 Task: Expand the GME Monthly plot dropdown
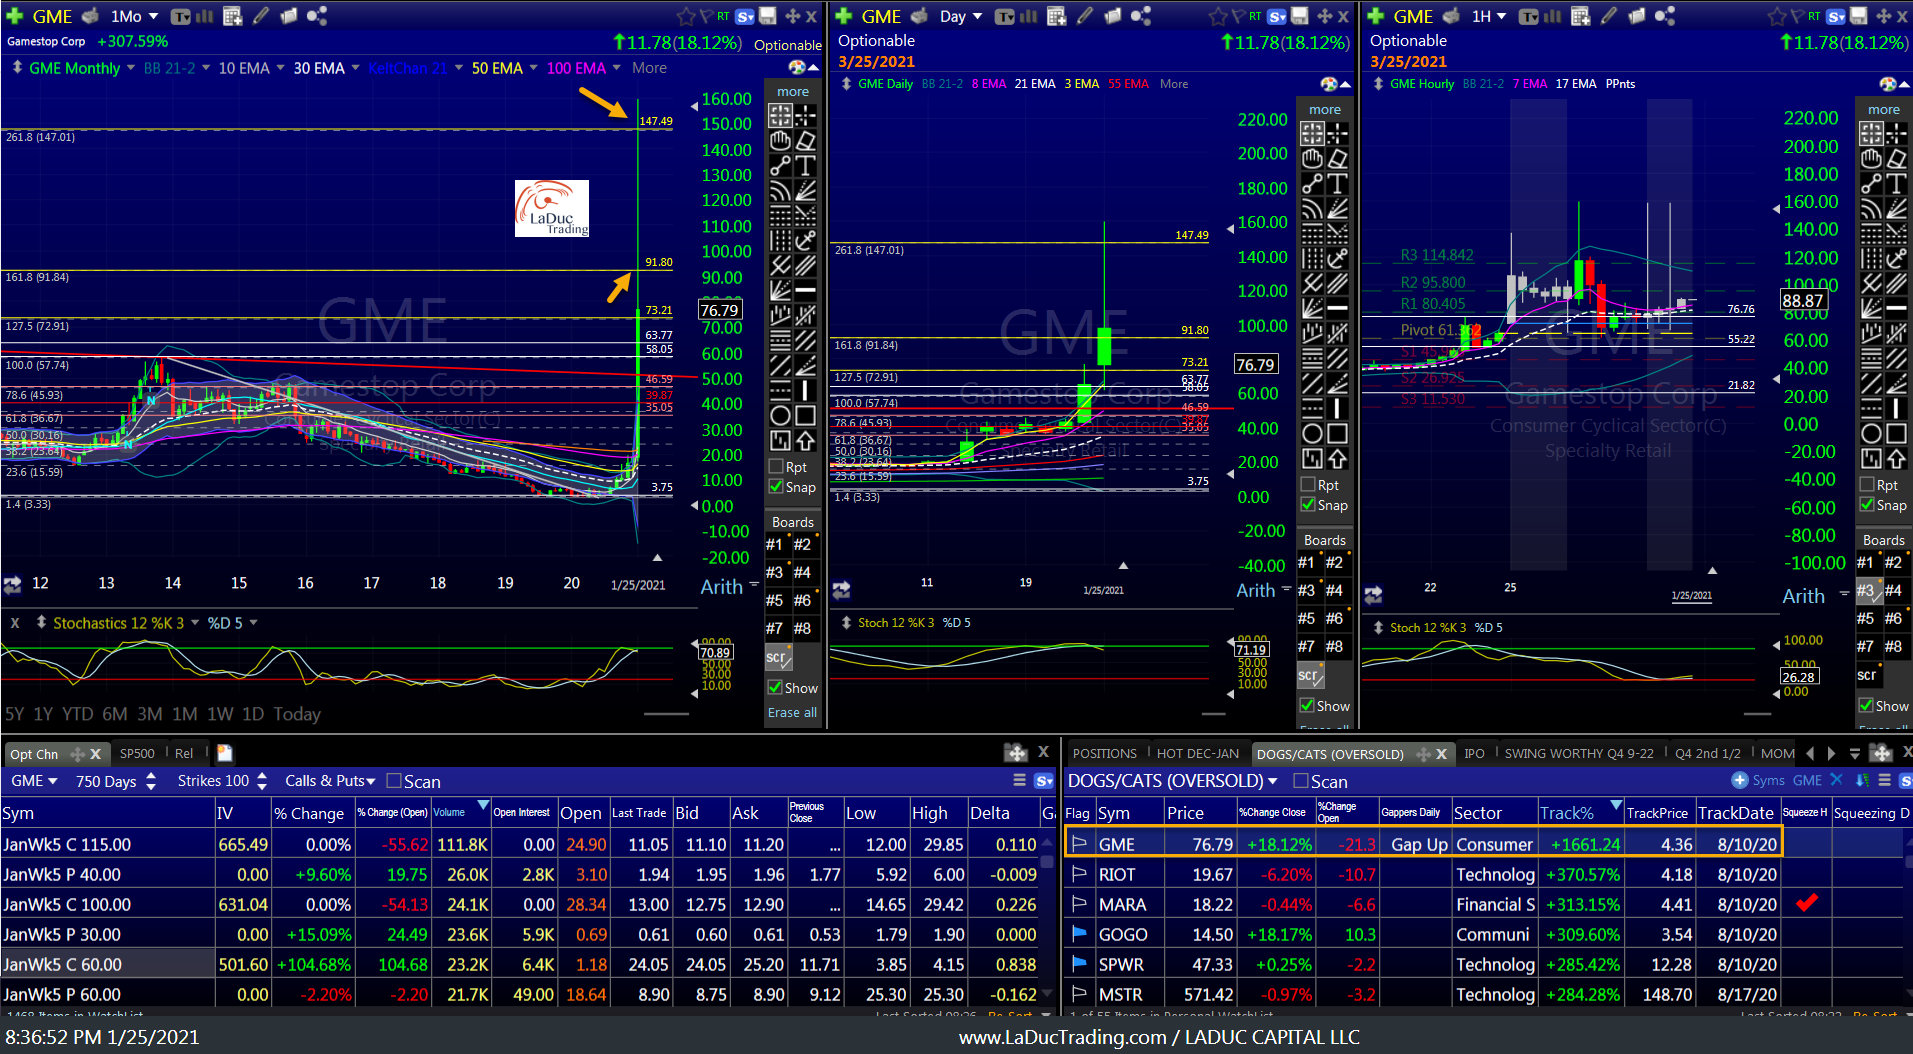(x=131, y=68)
